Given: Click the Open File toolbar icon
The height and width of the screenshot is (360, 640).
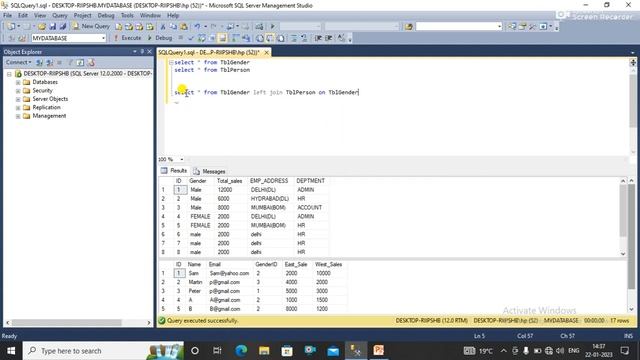Looking at the screenshot, I should [x=42, y=27].
